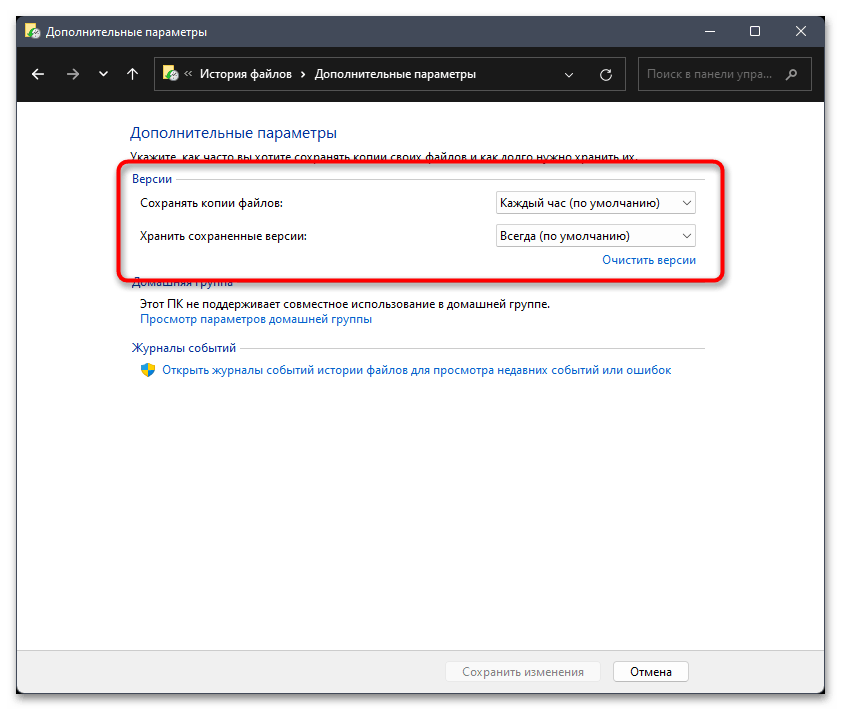Click the control panel search field
This screenshot has width=841, height=710.
click(x=712, y=74)
